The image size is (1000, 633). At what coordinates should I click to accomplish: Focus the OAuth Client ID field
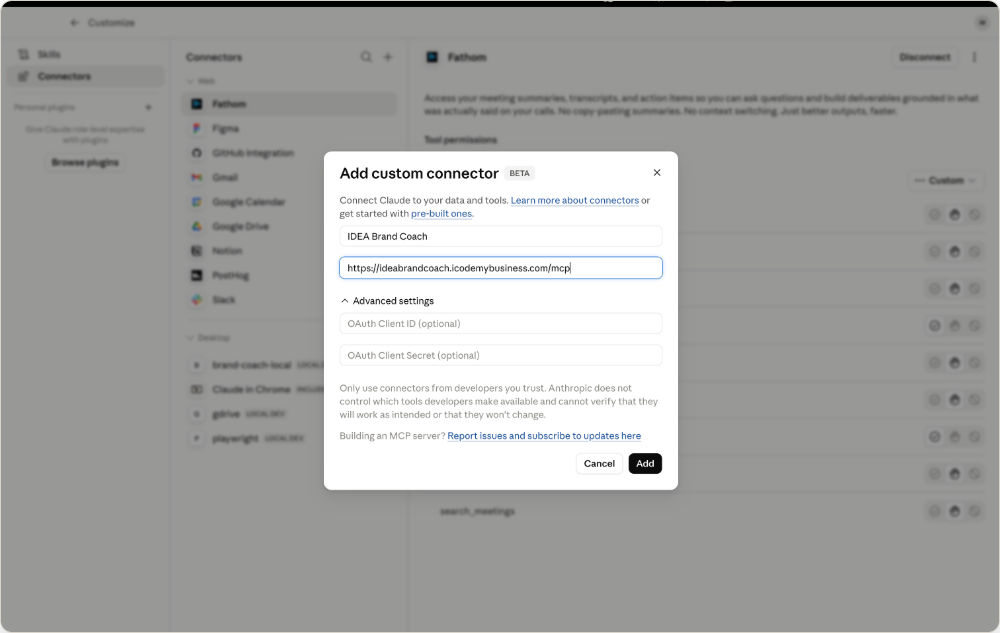click(x=501, y=324)
